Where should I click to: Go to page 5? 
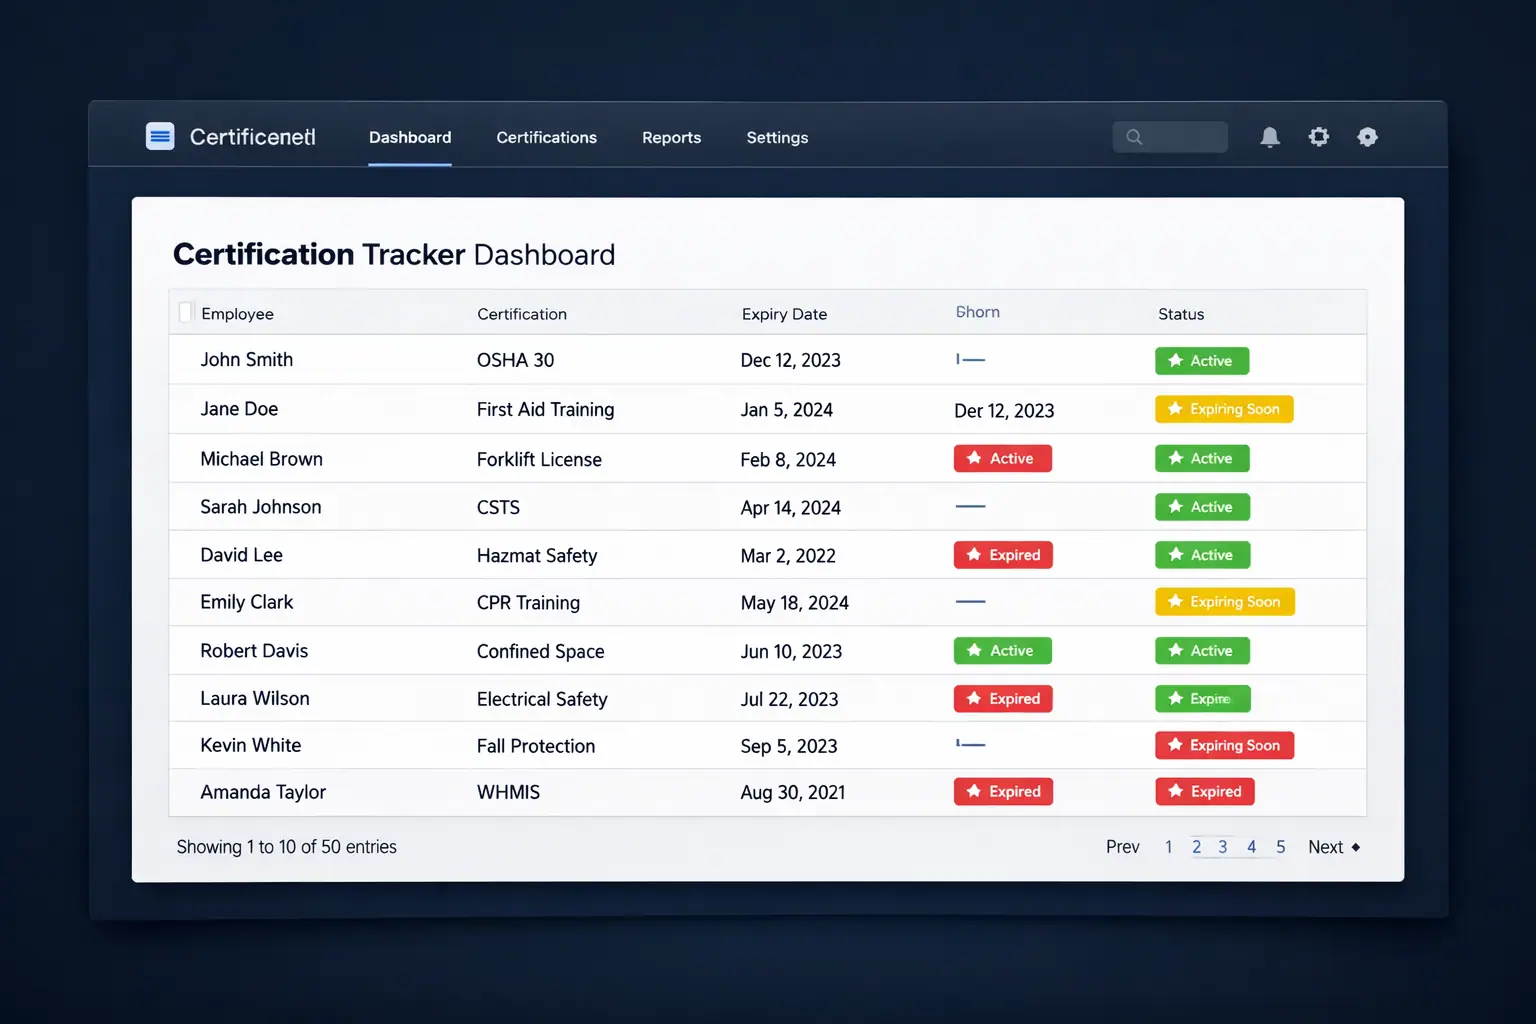tap(1280, 847)
